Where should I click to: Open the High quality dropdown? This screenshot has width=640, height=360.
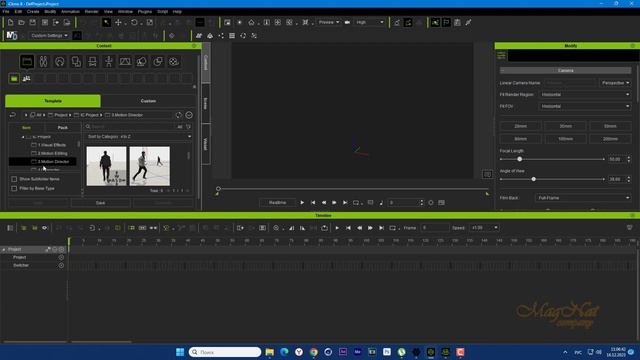point(369,22)
